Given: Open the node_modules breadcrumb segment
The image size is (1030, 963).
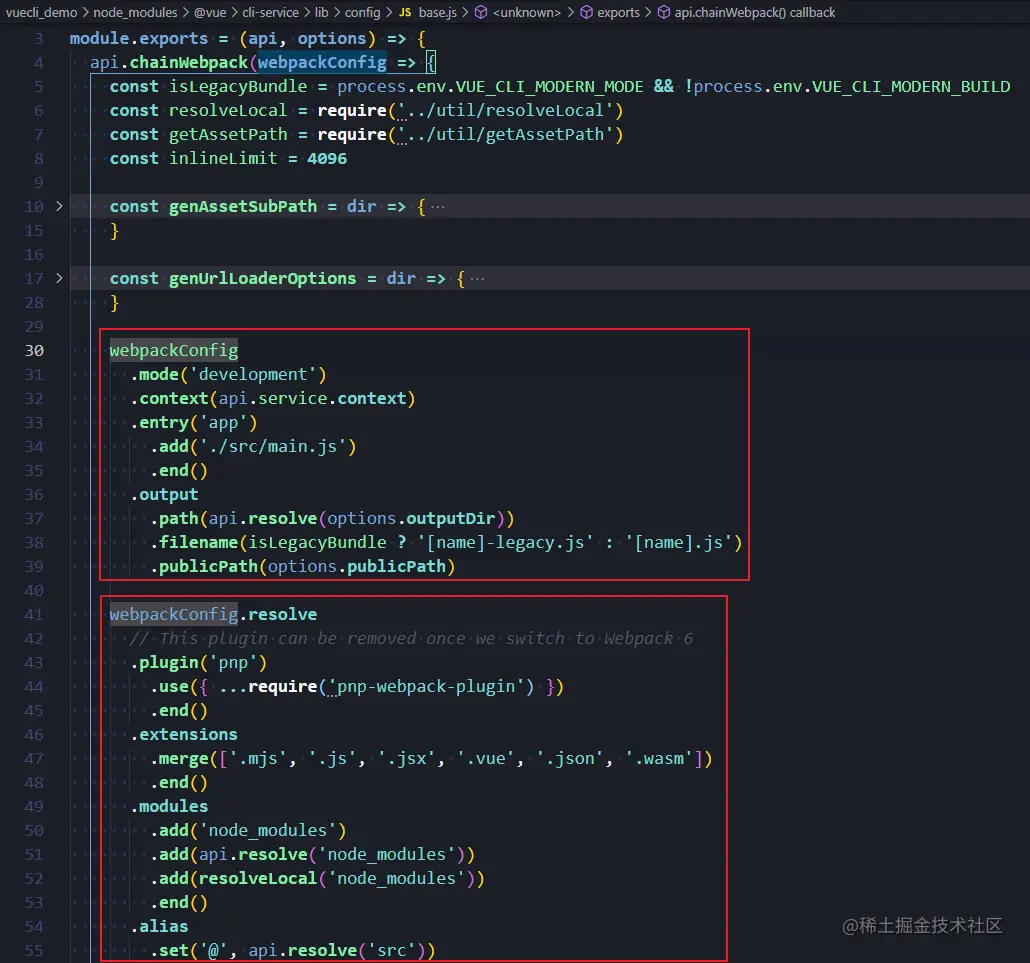Looking at the screenshot, I should pyautogui.click(x=135, y=12).
